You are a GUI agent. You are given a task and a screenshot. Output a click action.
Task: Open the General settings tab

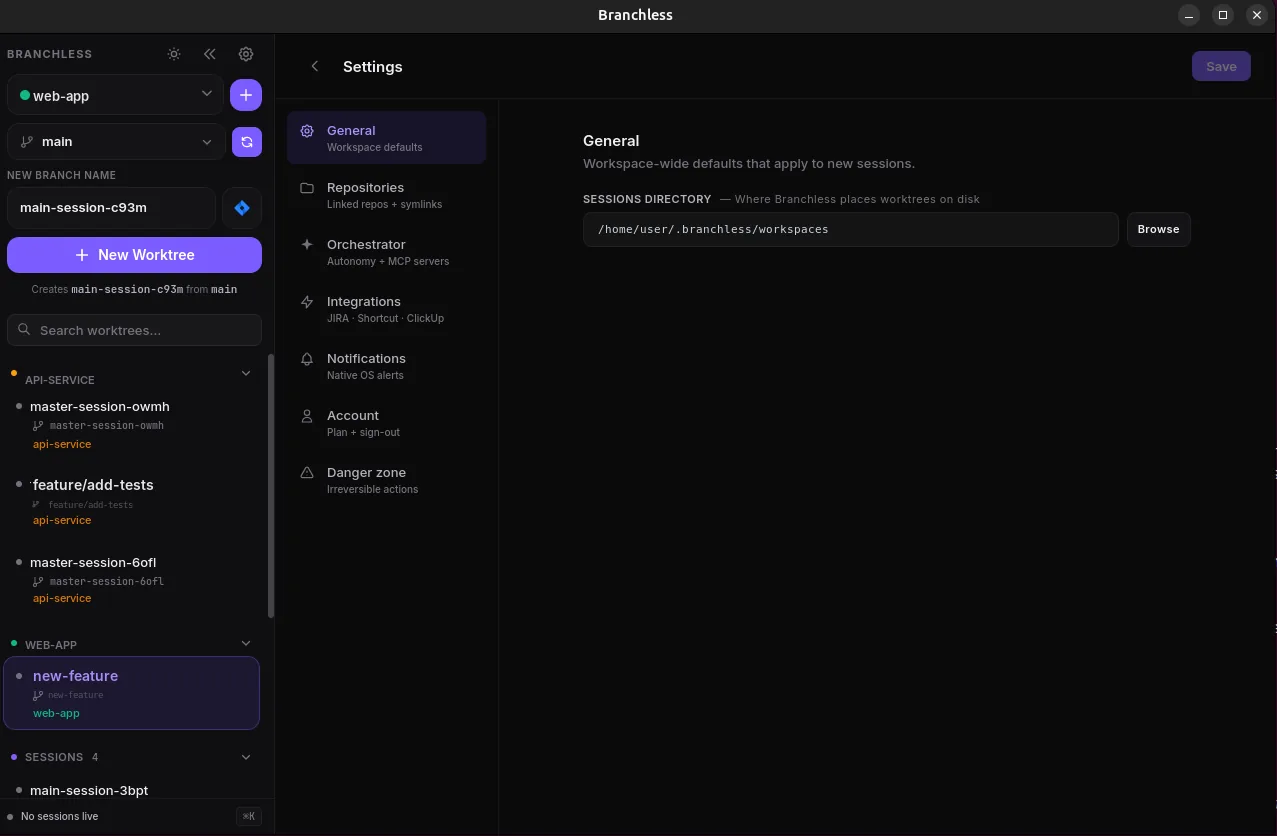point(386,138)
